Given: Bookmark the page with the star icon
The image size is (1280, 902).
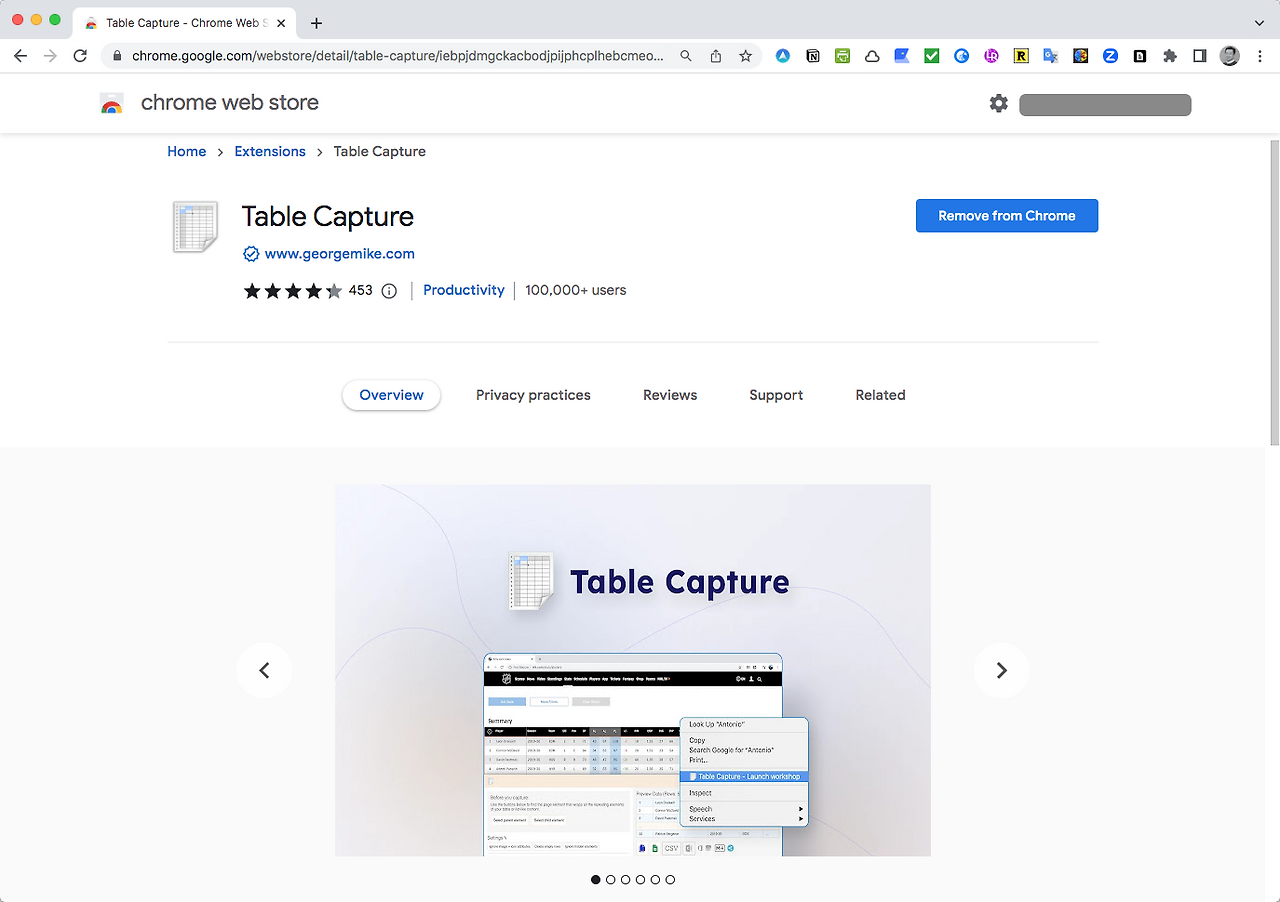Looking at the screenshot, I should (746, 57).
